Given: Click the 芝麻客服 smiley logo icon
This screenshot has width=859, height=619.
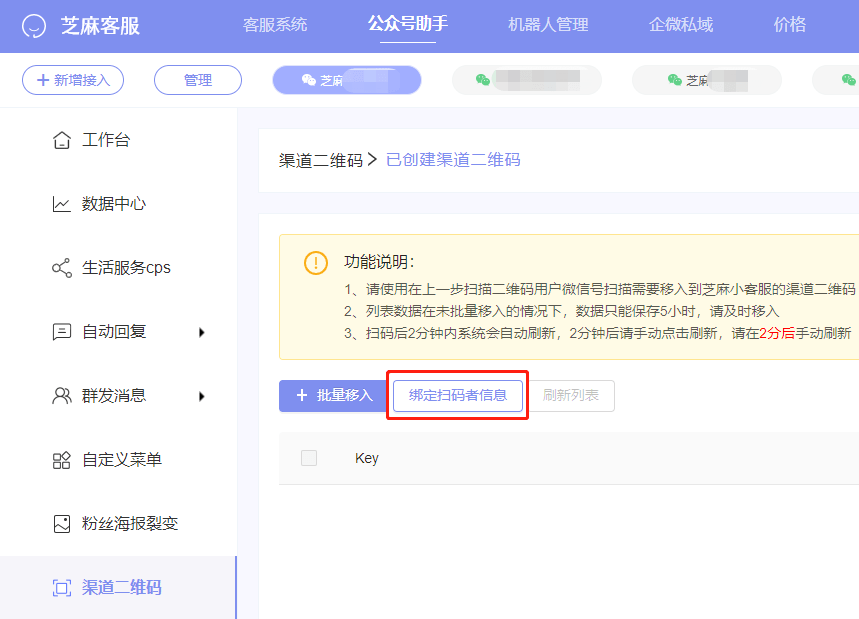Looking at the screenshot, I should pyautogui.click(x=34, y=26).
